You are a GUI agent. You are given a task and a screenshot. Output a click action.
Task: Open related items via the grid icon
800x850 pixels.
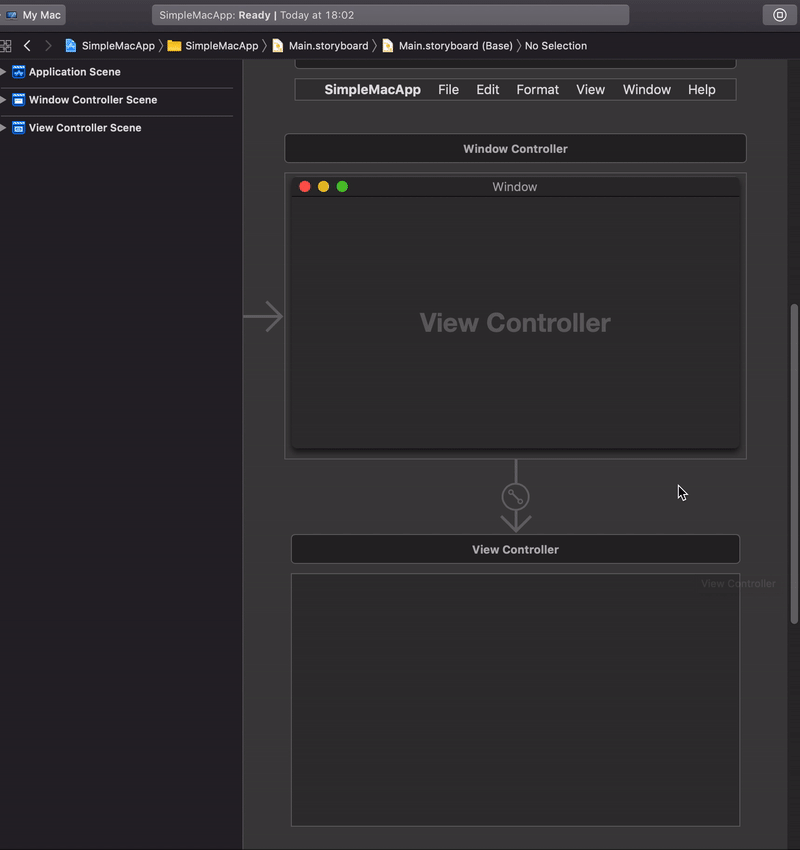click(6, 45)
